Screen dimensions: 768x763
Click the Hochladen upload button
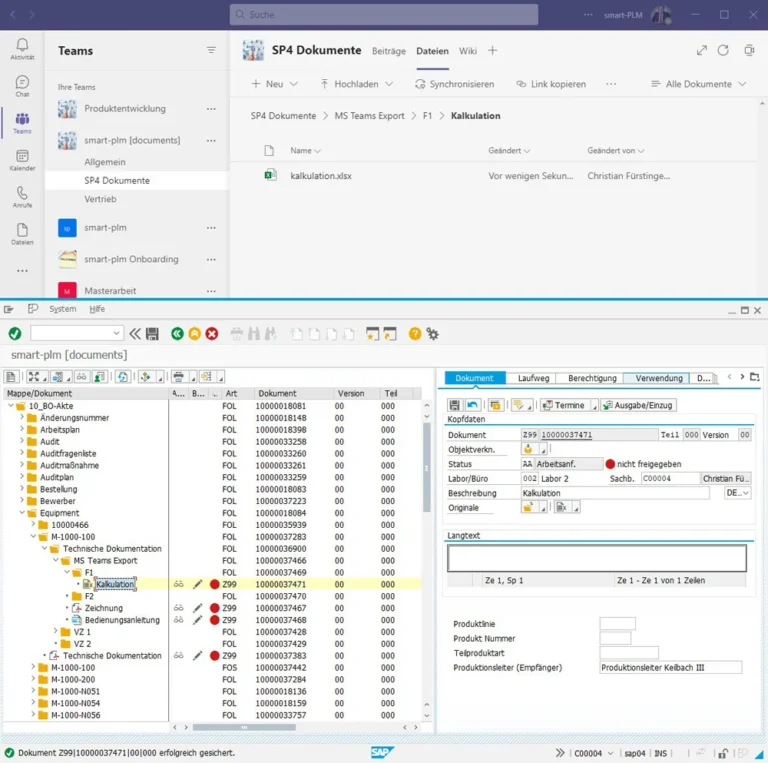pyautogui.click(x=357, y=84)
